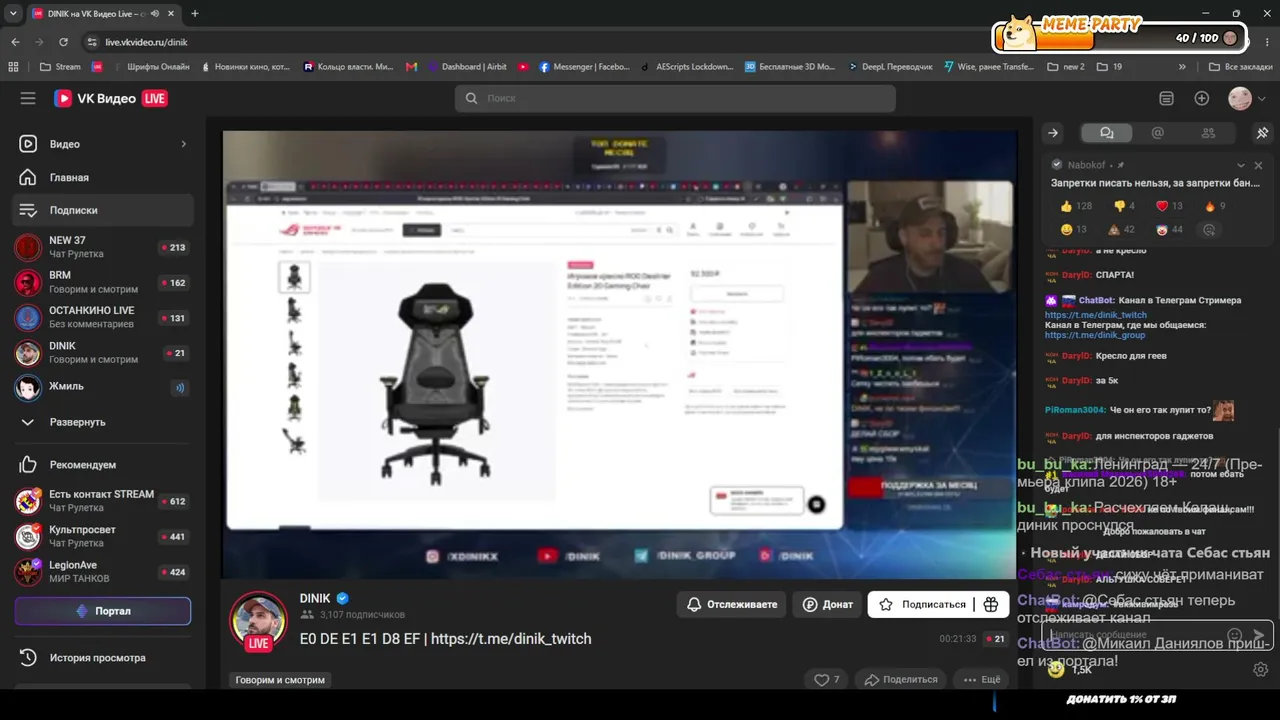Image resolution: width=1280 pixels, height=720 pixels.
Task: Click the Говорим и смотрим category tag
Action: click(x=280, y=680)
